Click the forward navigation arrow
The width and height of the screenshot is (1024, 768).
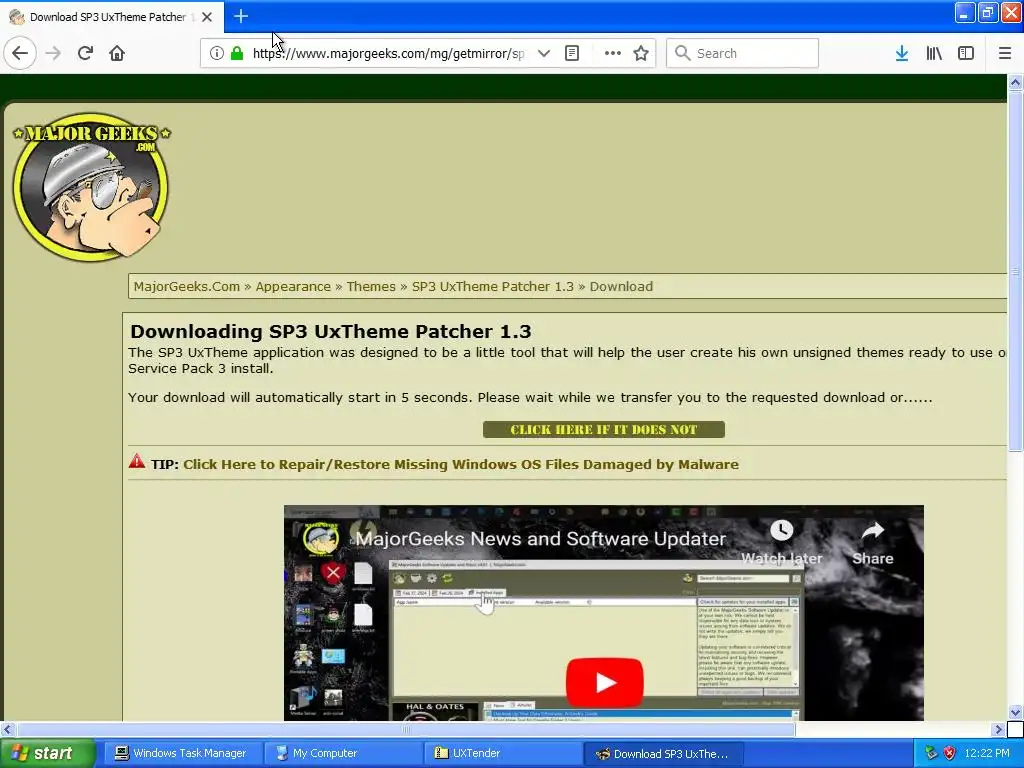coord(53,53)
